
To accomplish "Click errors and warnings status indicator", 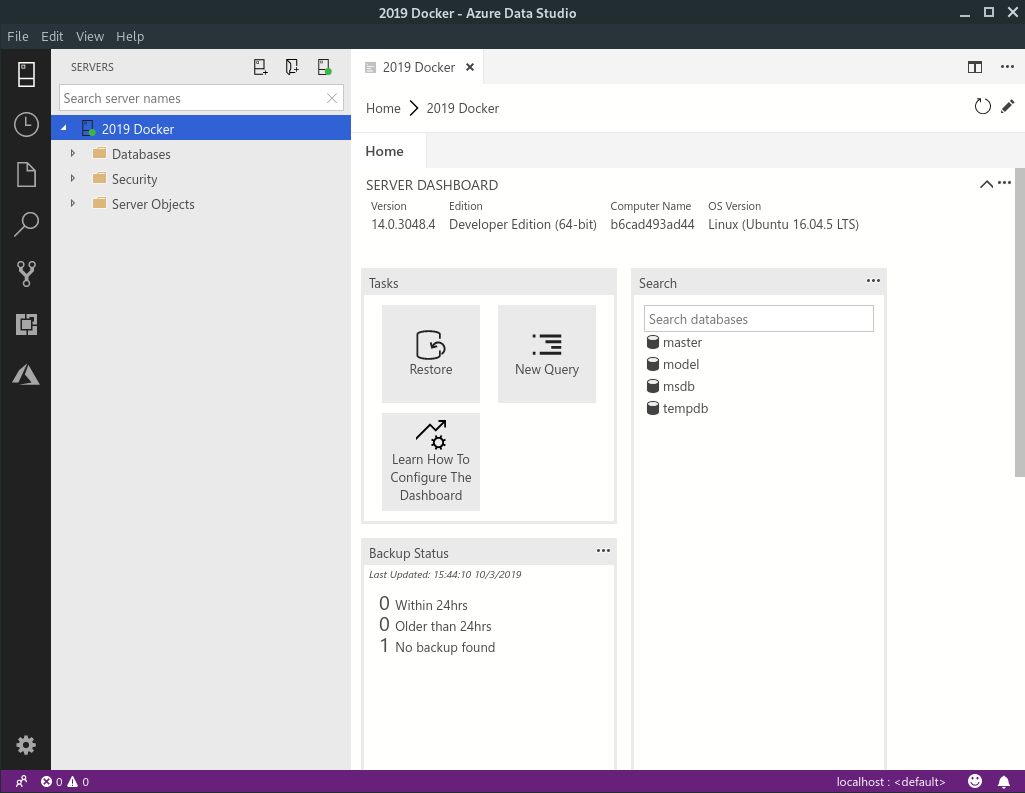I will pyautogui.click(x=65, y=782).
